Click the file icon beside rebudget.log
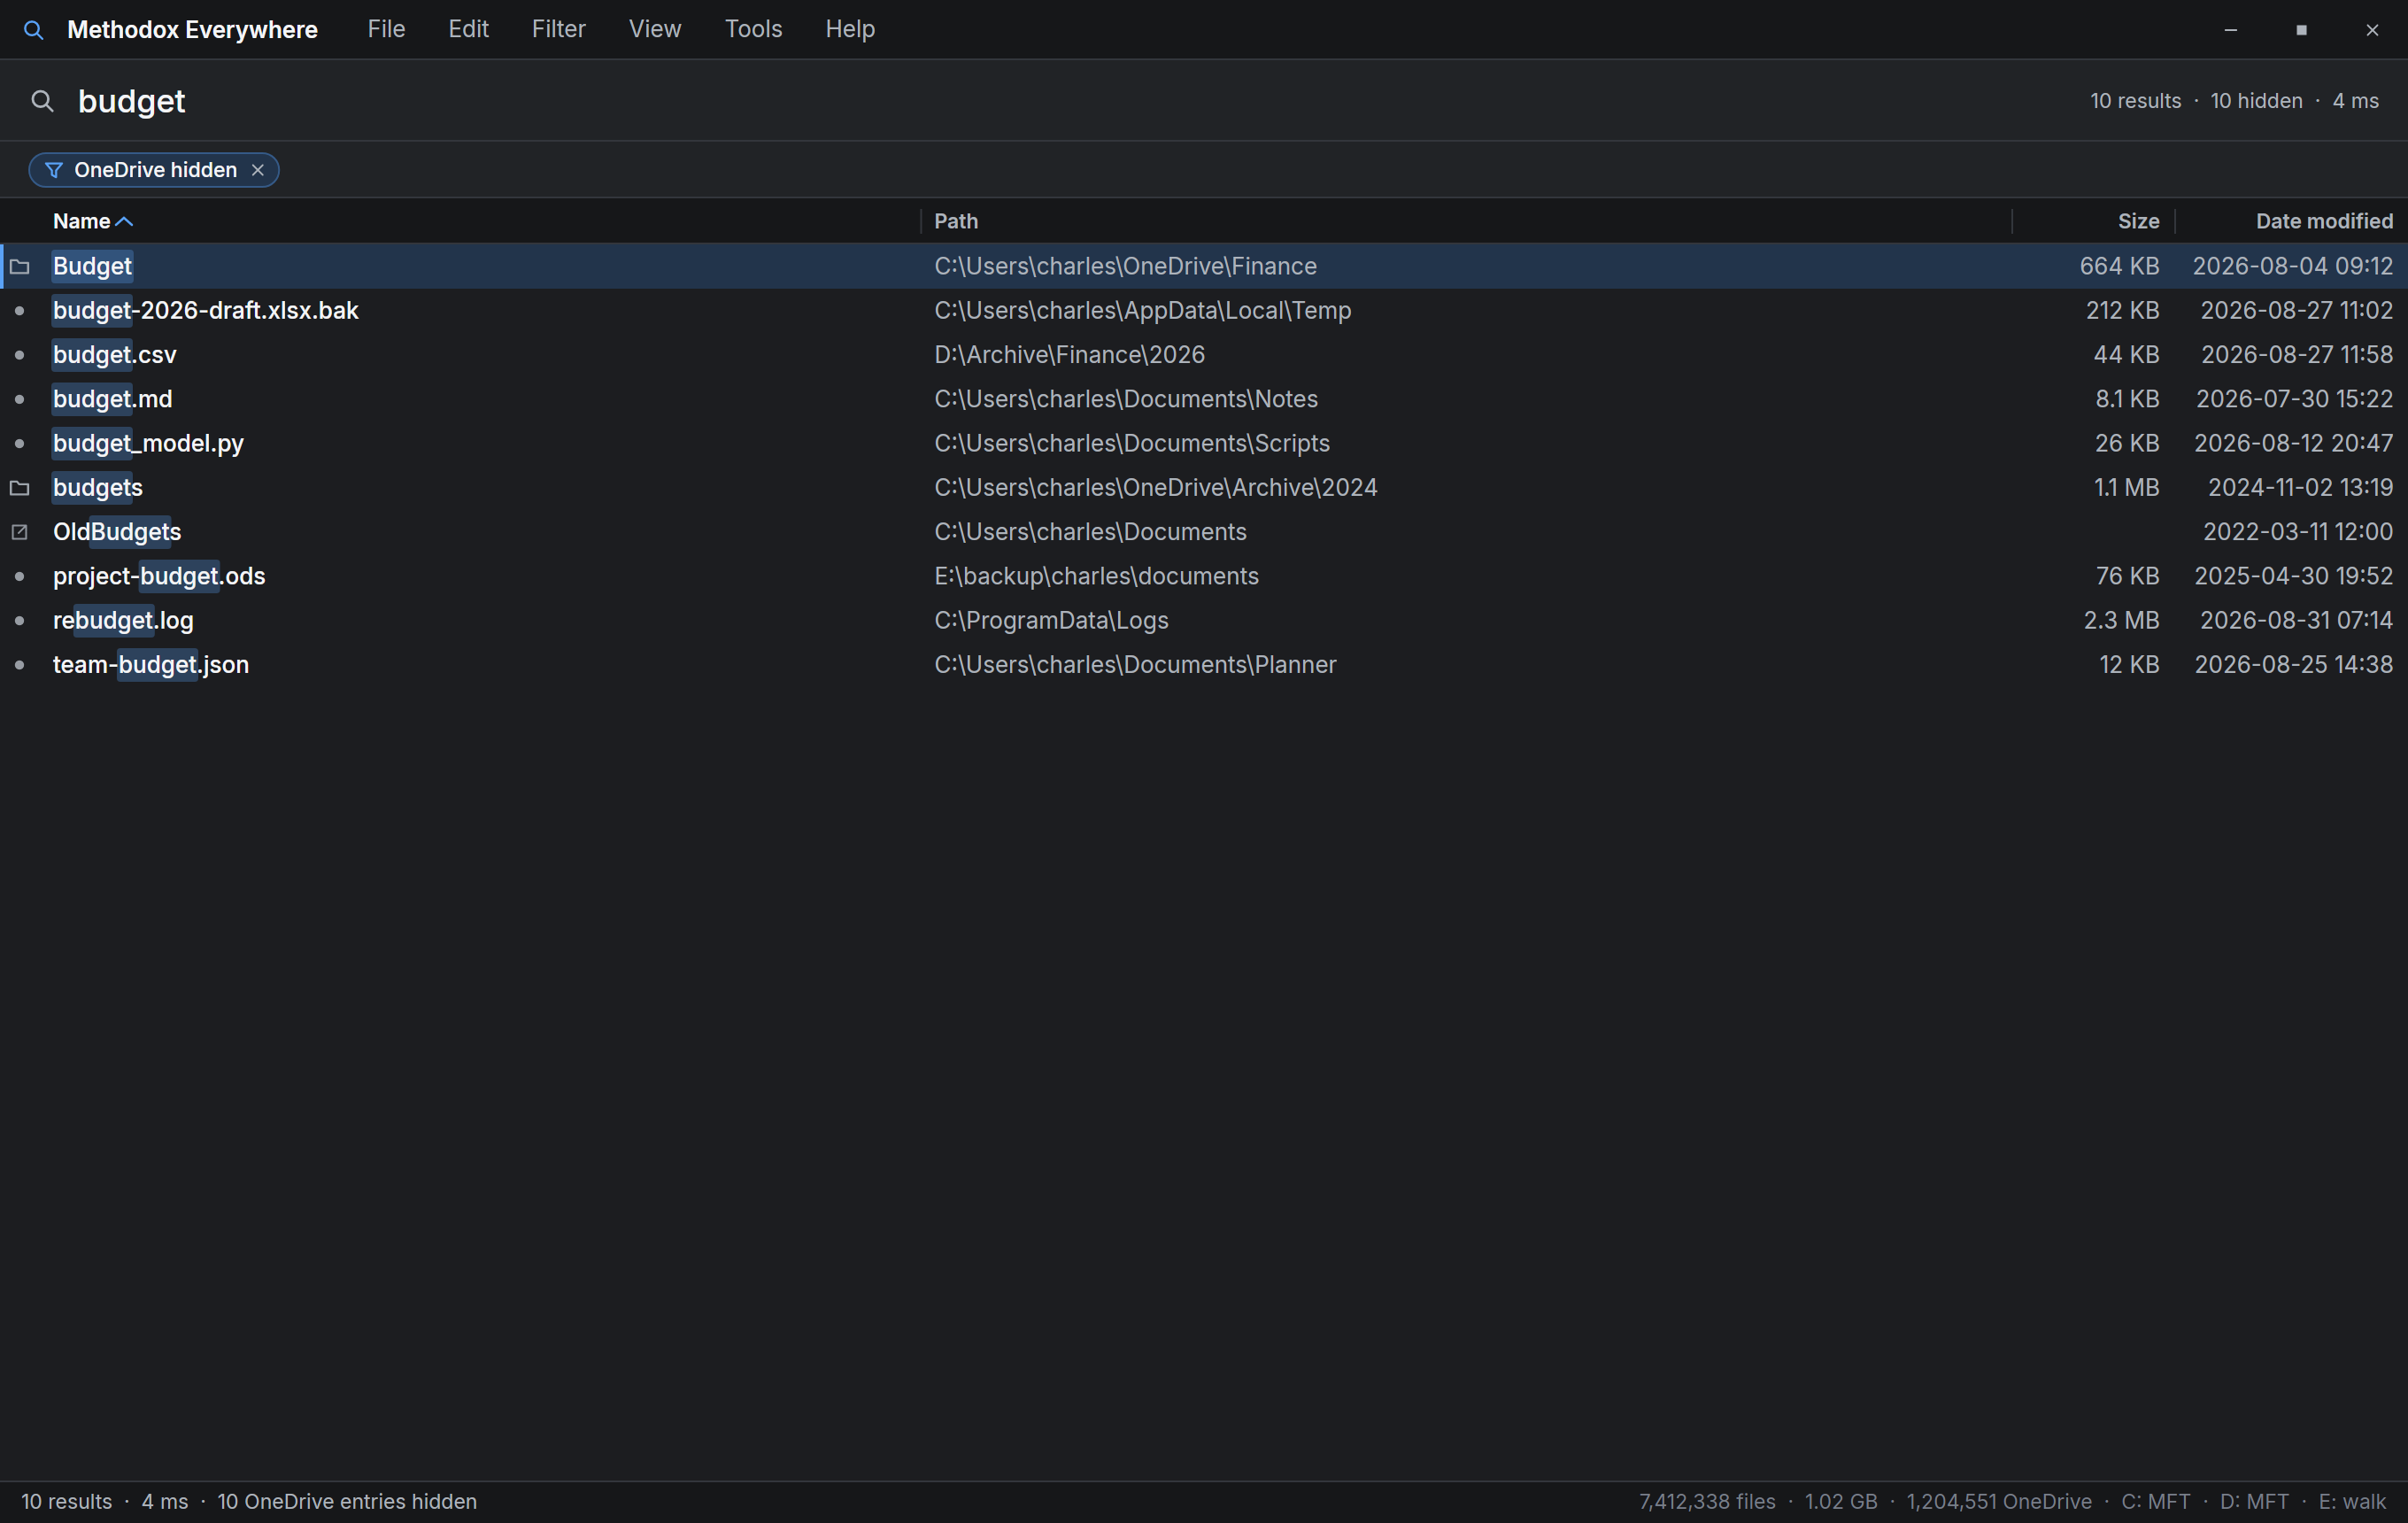 tap(19, 620)
